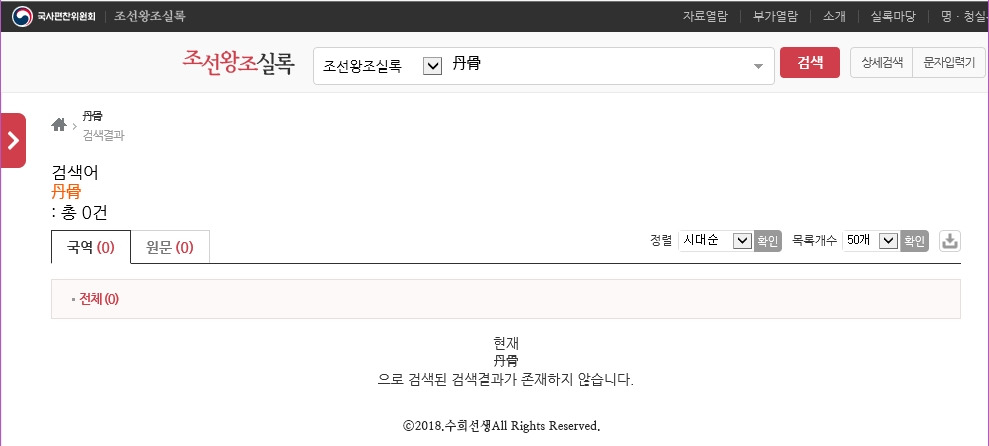Open the 실록마당 menu
Screen dimensions: 989x446
[892, 16]
